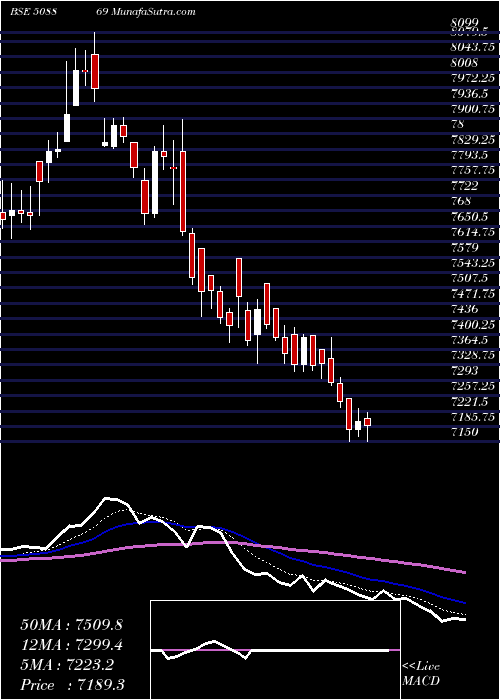This screenshot has height=700, width=500.
Task: Click the highest red candle near 8043
Action: pyautogui.click(x=95, y=71)
